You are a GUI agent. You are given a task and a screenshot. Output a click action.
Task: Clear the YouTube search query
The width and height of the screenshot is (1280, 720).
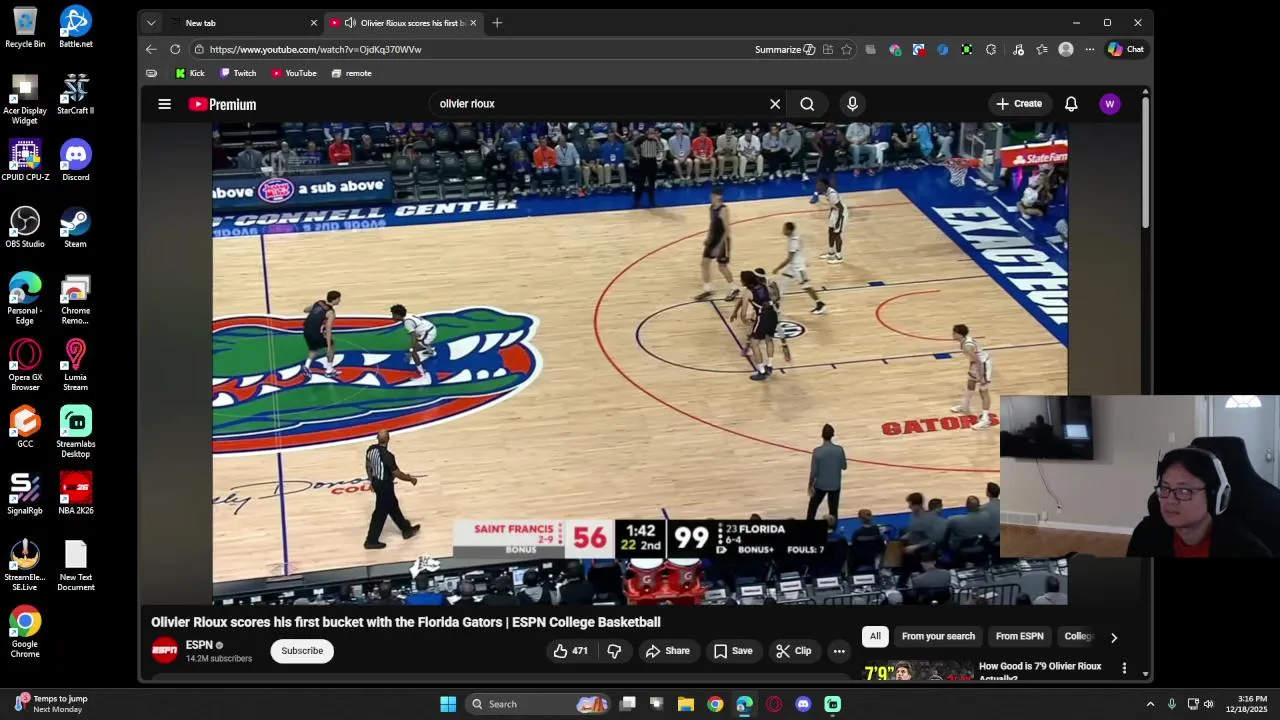[775, 104]
